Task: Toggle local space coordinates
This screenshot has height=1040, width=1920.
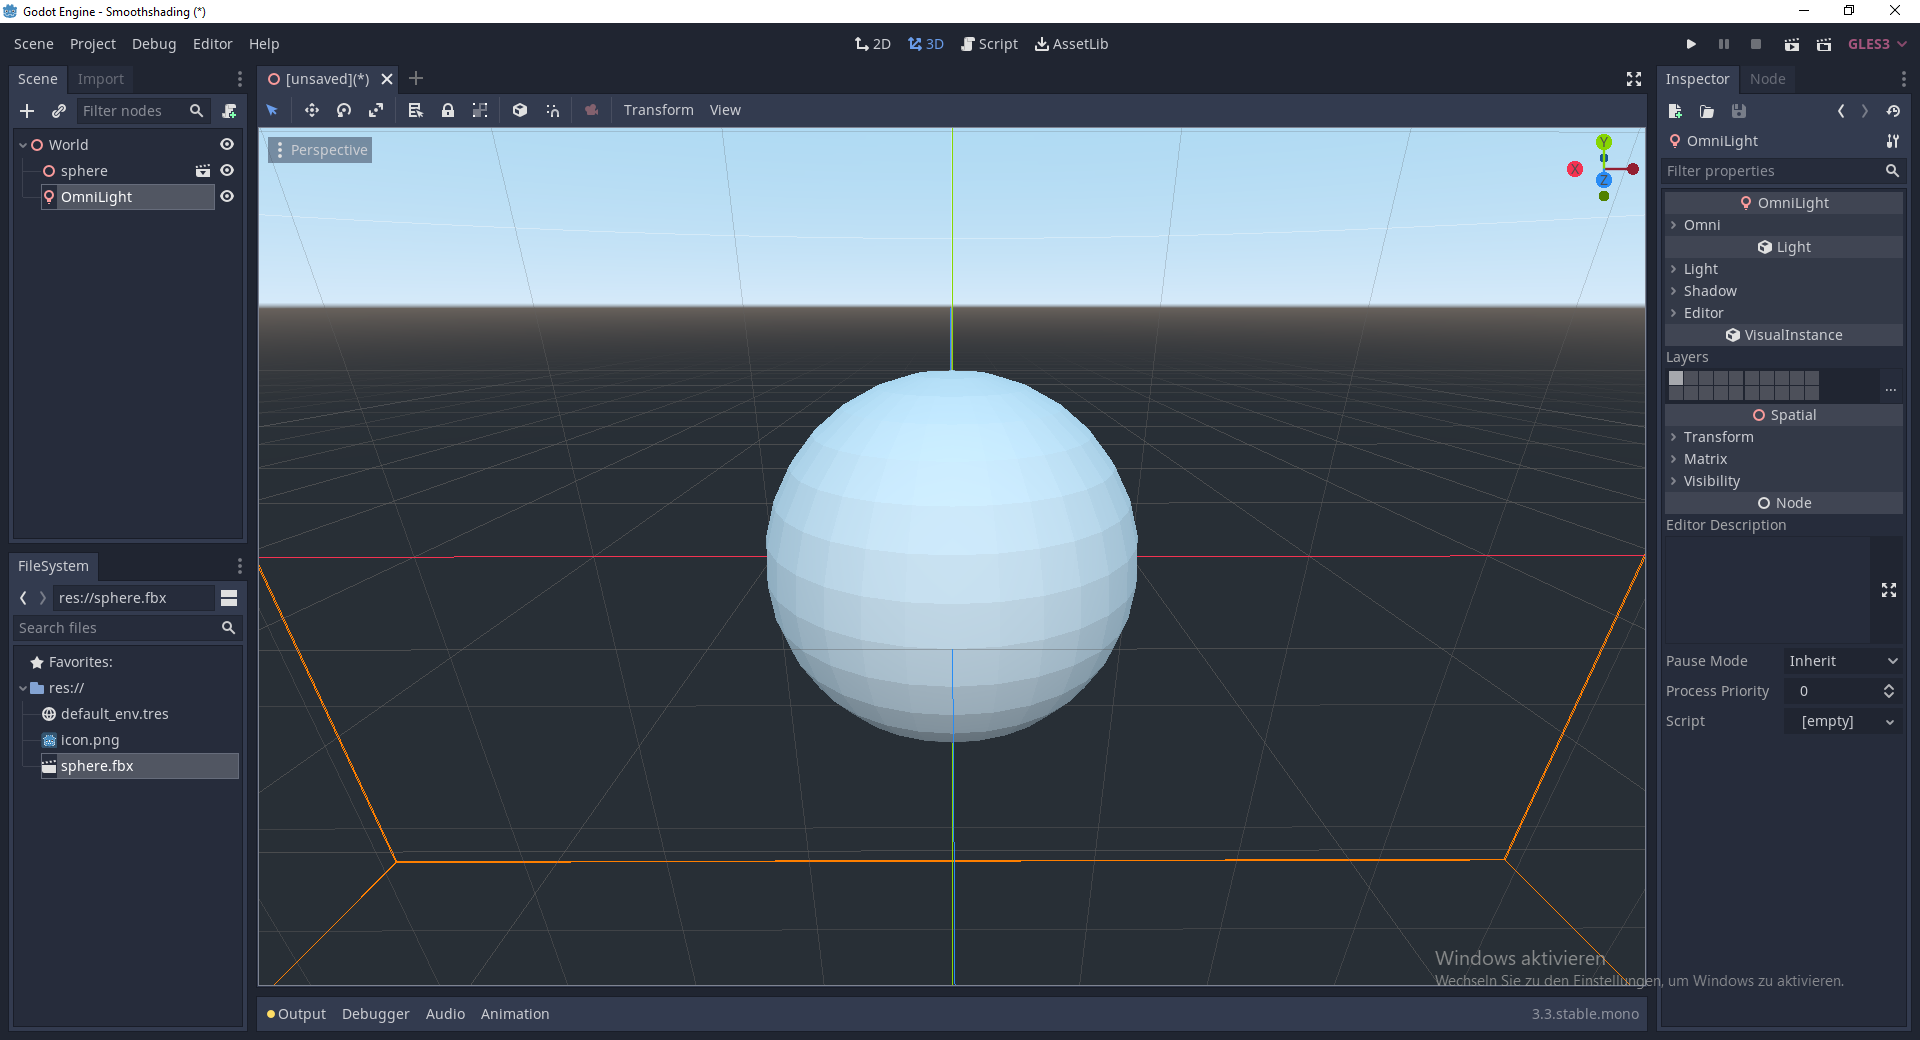Action: pyautogui.click(x=519, y=110)
